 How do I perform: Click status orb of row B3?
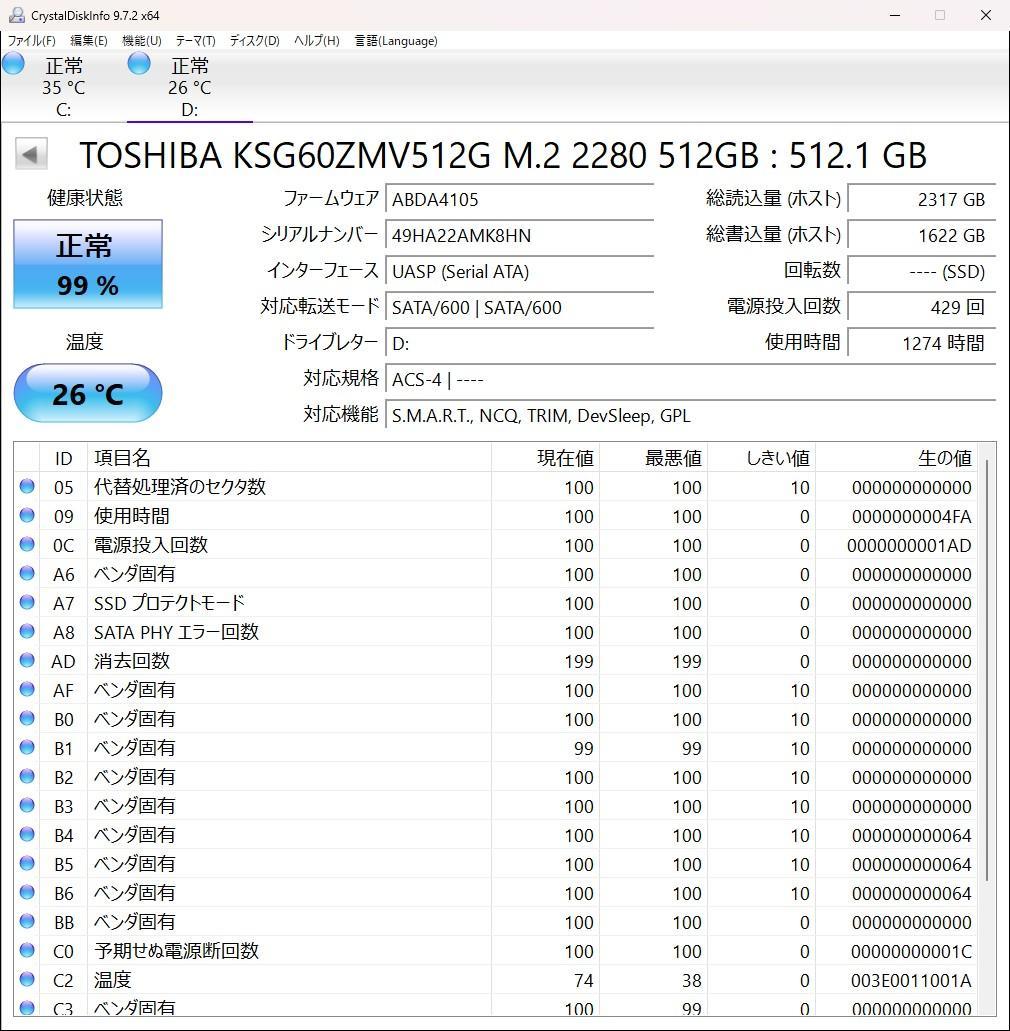coord(27,805)
